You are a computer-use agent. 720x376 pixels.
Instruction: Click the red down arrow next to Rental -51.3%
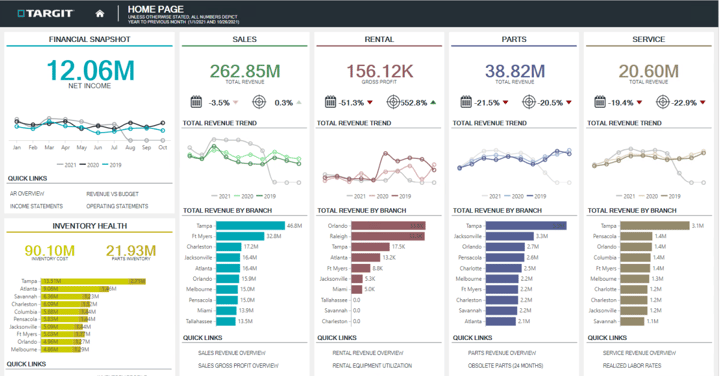coord(370,102)
